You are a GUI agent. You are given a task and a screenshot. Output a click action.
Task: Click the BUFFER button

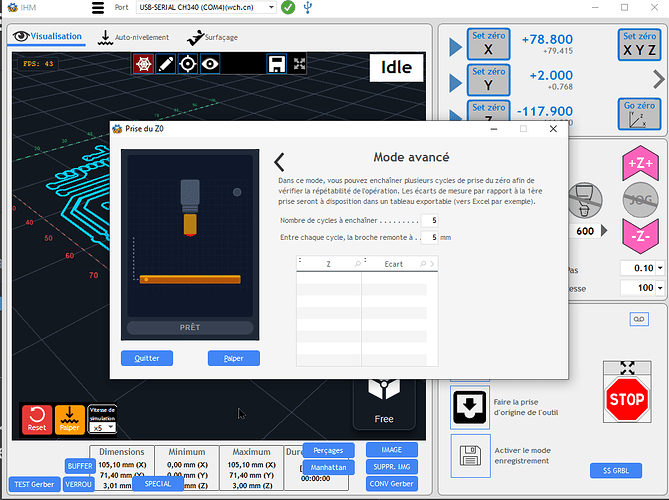point(80,466)
